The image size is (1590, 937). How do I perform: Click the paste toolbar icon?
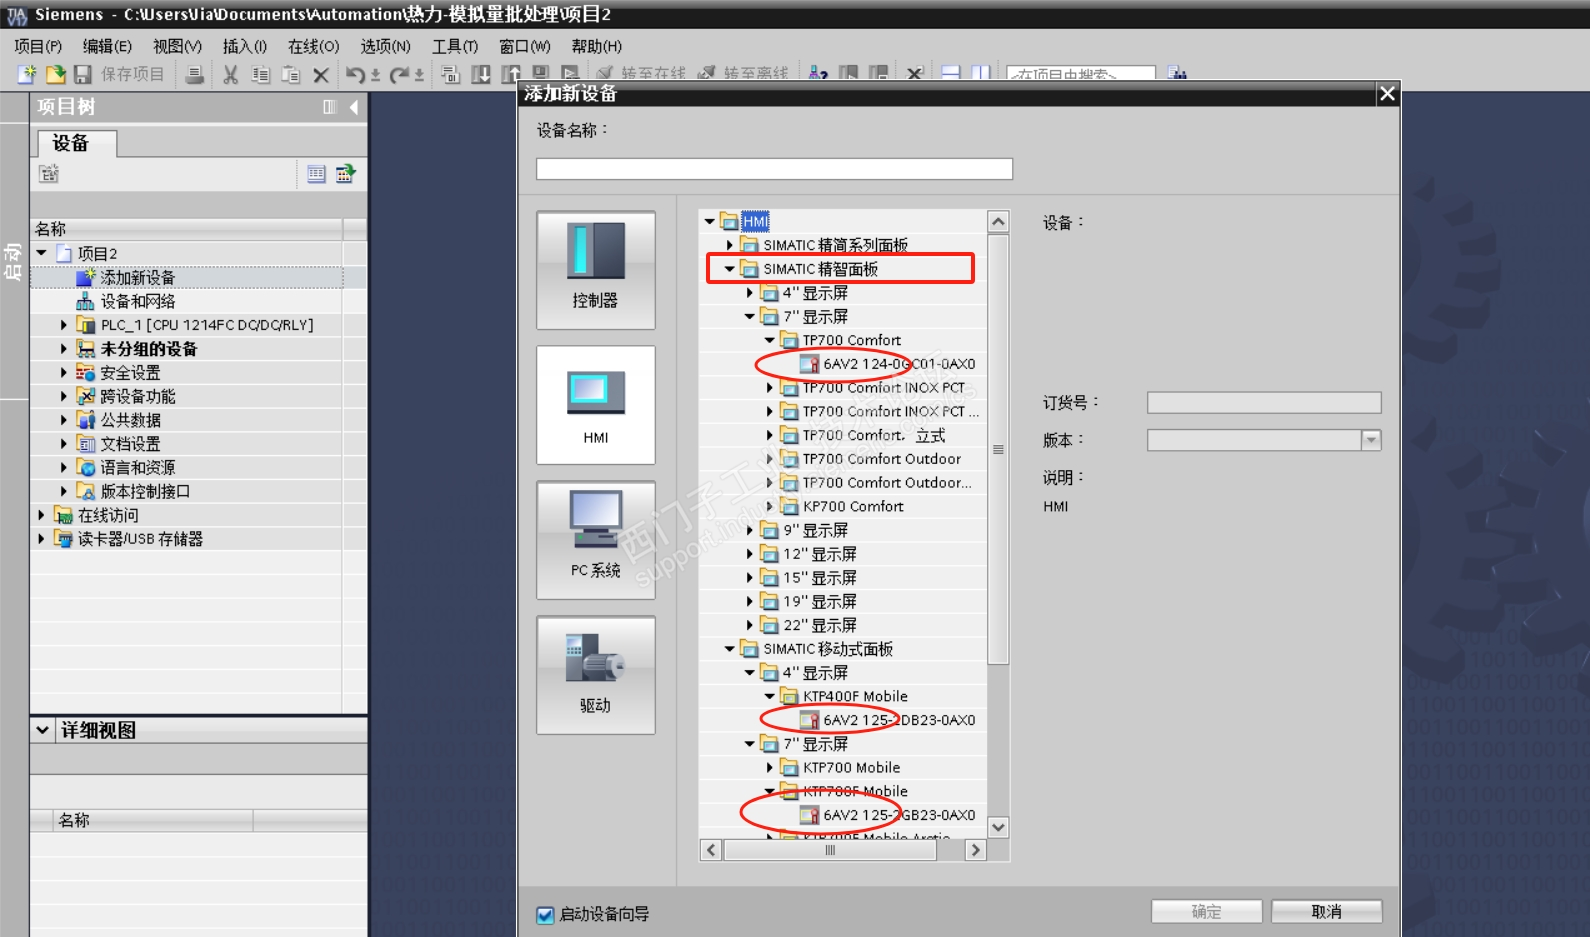291,74
